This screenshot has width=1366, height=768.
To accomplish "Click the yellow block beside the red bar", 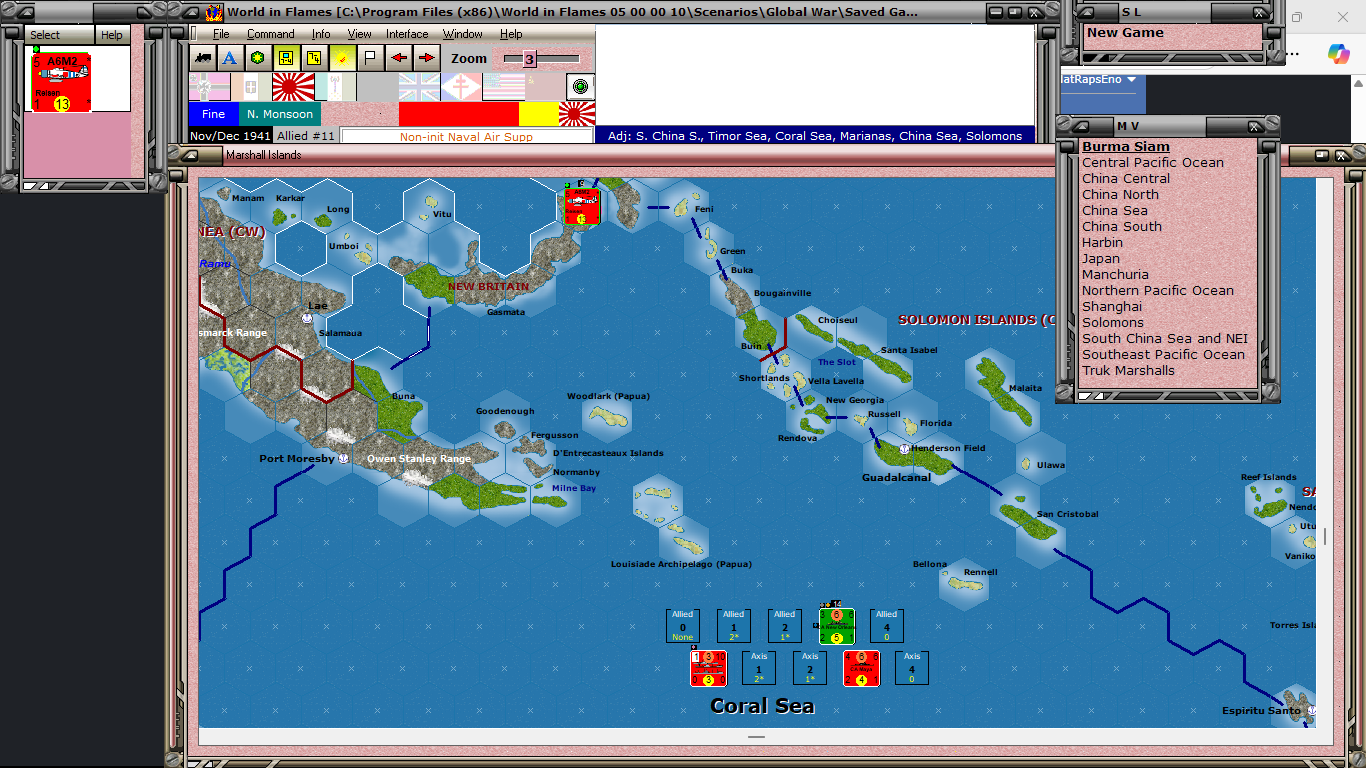I will pyautogui.click(x=538, y=114).
